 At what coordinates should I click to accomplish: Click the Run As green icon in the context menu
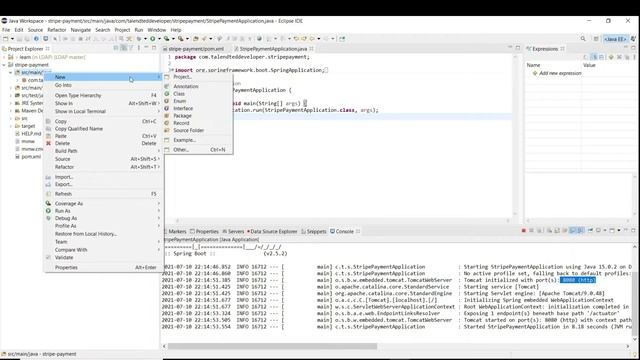tap(49, 211)
